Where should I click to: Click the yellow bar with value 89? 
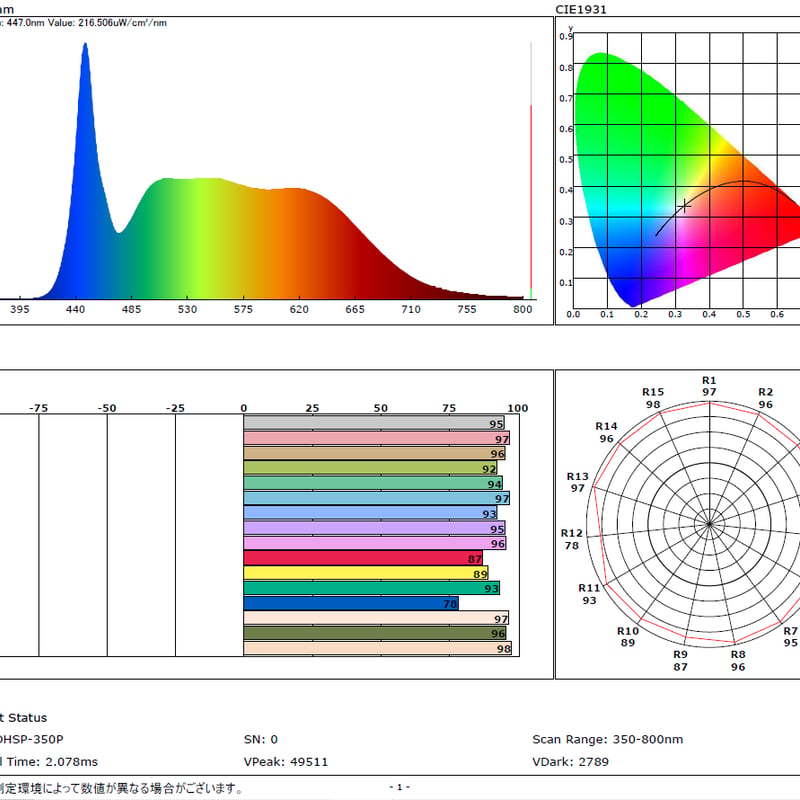[366, 573]
